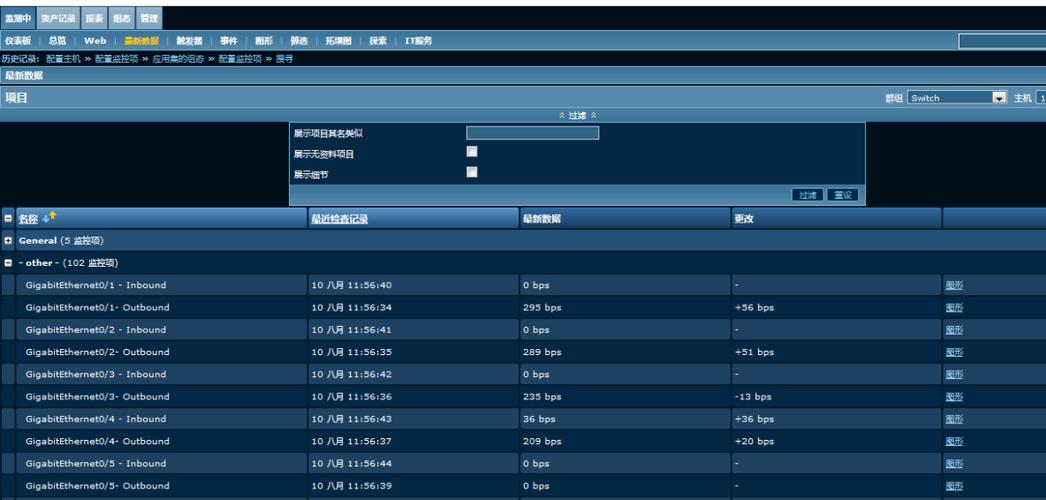Click the 295 bps latest value
1046x500 pixels.
click(x=542, y=307)
